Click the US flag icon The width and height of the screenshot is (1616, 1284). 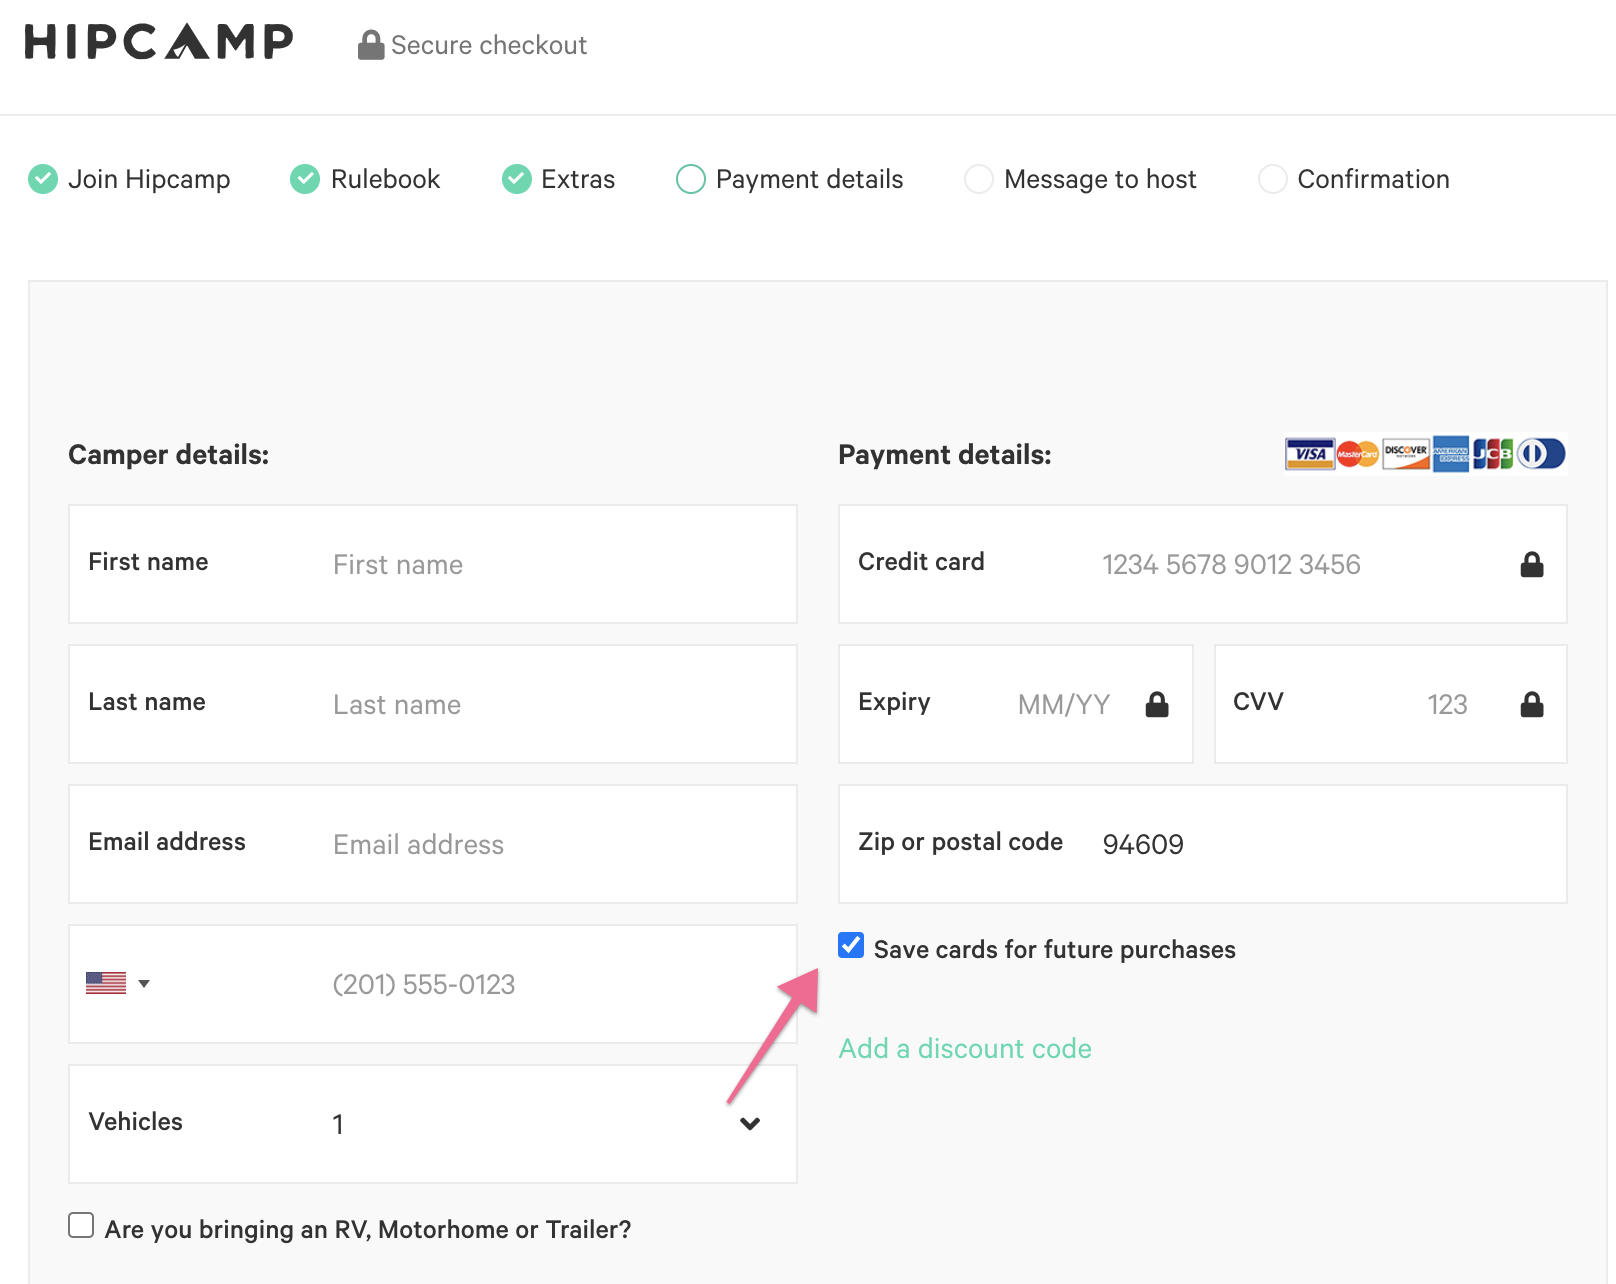tap(106, 983)
